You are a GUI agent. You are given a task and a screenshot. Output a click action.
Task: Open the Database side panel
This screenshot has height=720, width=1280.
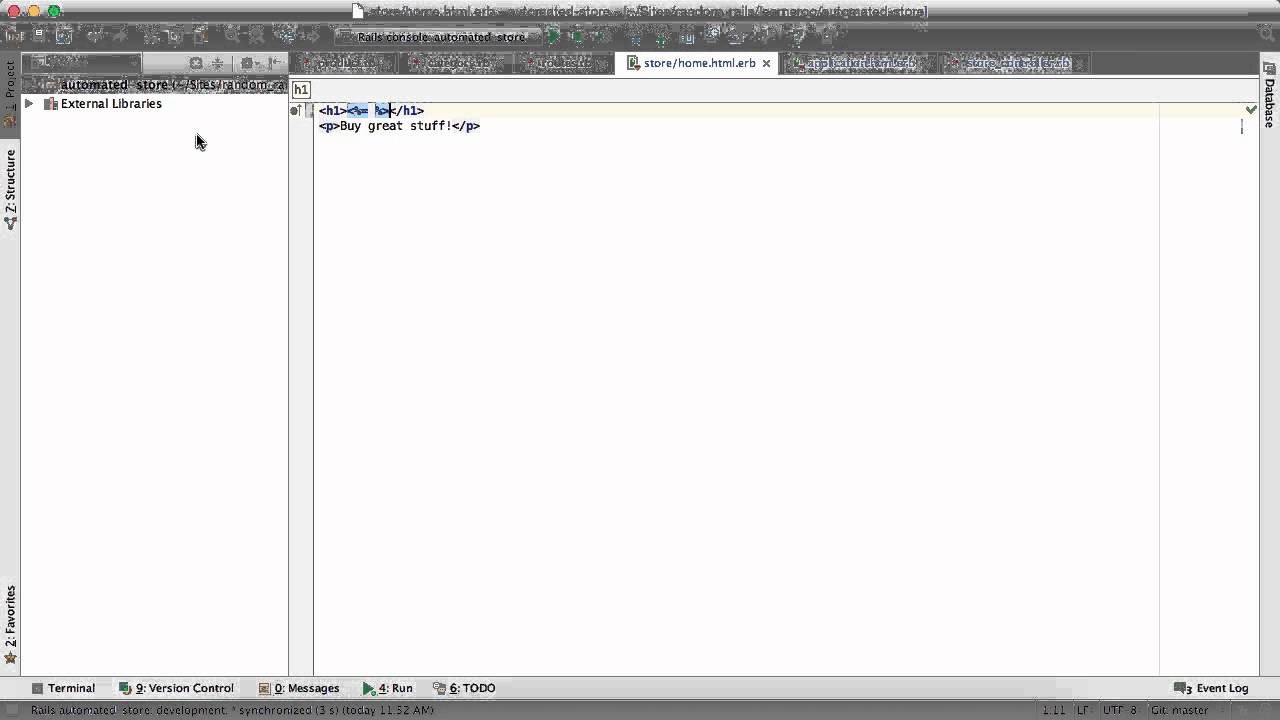point(1270,95)
